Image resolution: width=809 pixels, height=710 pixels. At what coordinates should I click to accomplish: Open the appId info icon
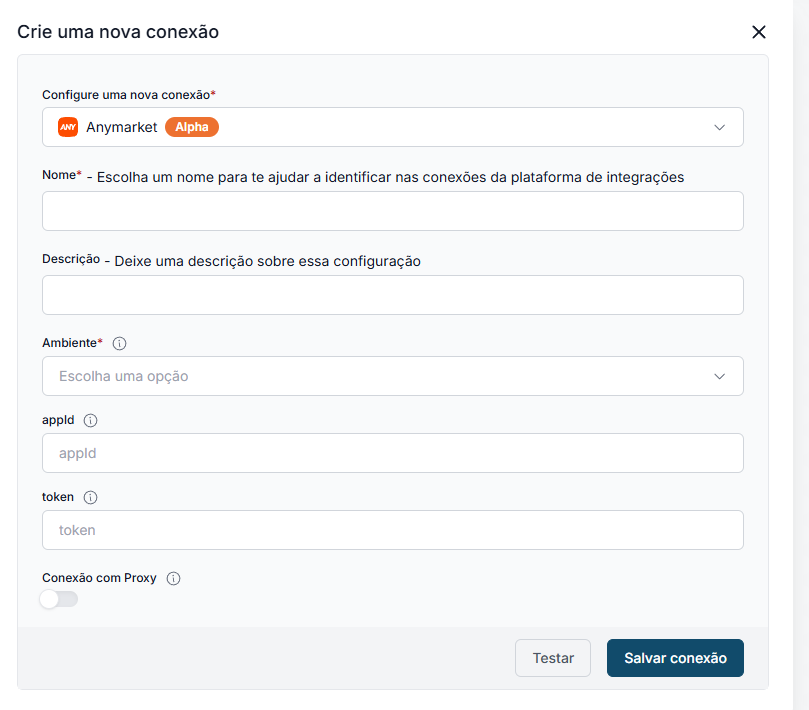90,421
